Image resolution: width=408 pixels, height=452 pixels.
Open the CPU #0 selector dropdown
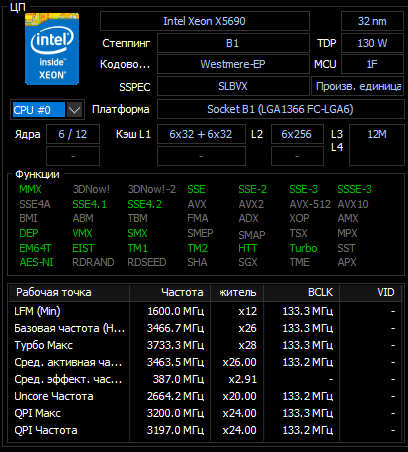[x=47, y=109]
